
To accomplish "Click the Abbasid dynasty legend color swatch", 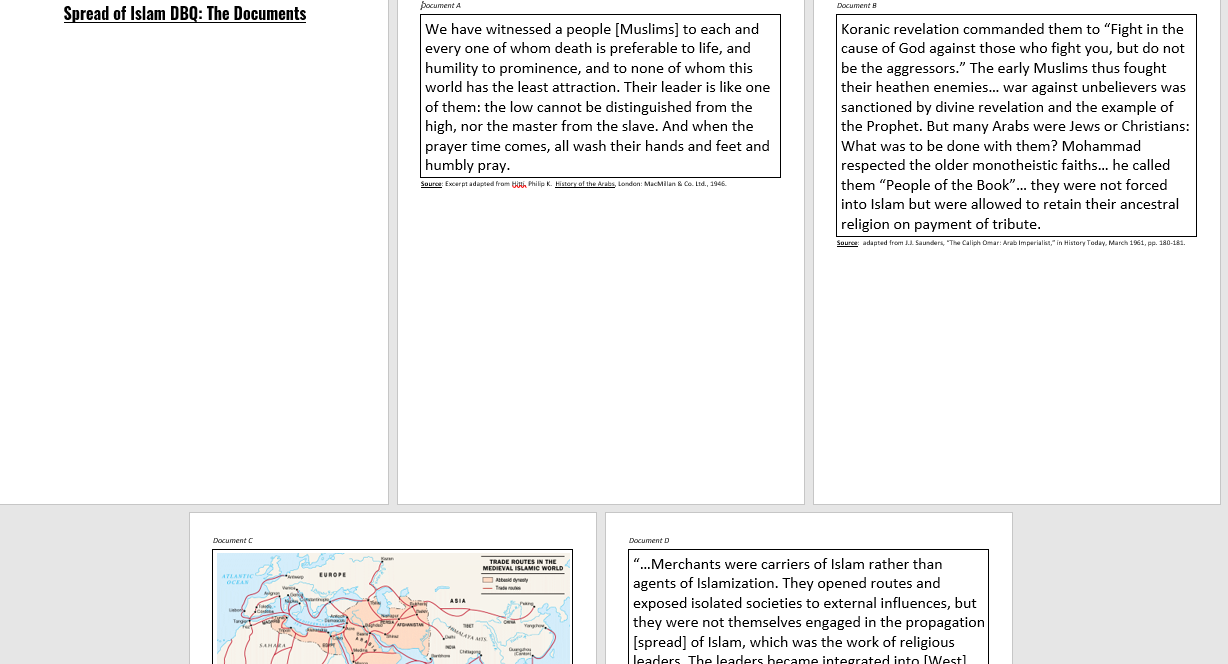I will [x=487, y=580].
